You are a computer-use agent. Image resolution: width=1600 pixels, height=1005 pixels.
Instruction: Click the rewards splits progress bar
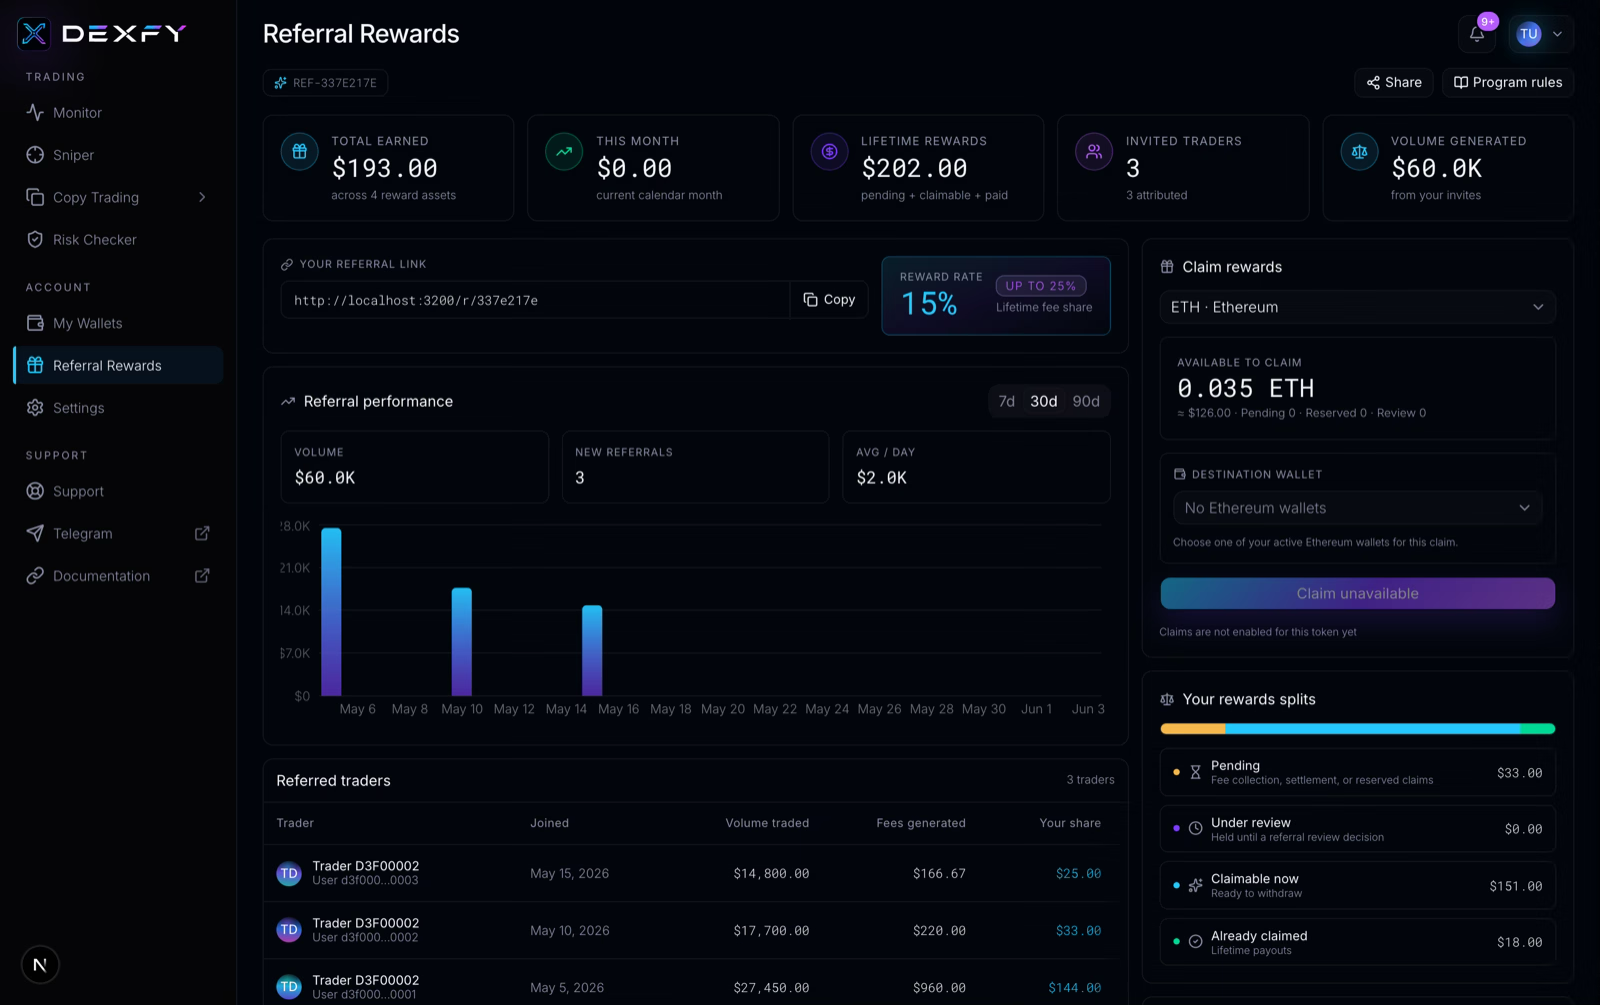pyautogui.click(x=1357, y=729)
